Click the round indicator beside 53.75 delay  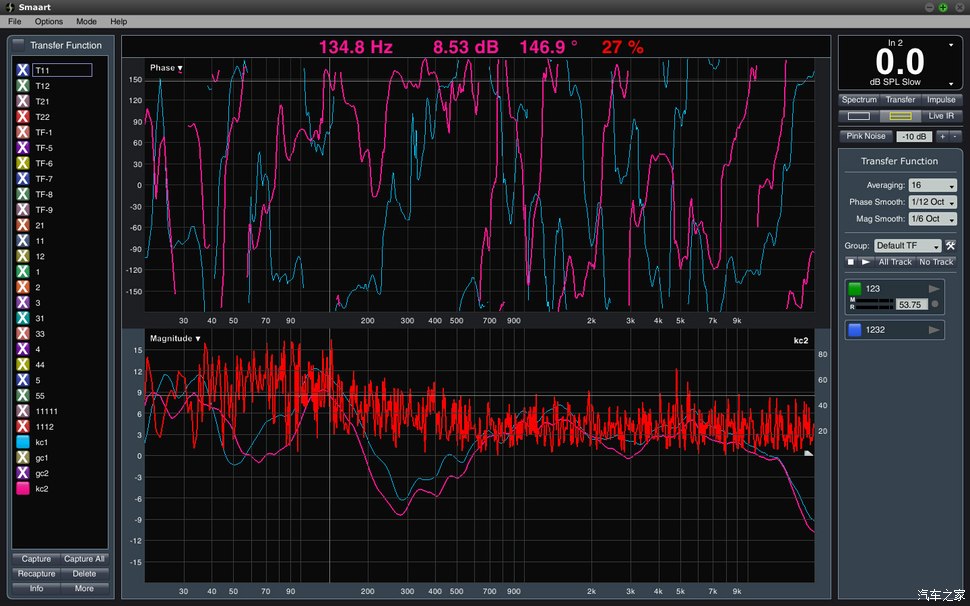pos(934,304)
